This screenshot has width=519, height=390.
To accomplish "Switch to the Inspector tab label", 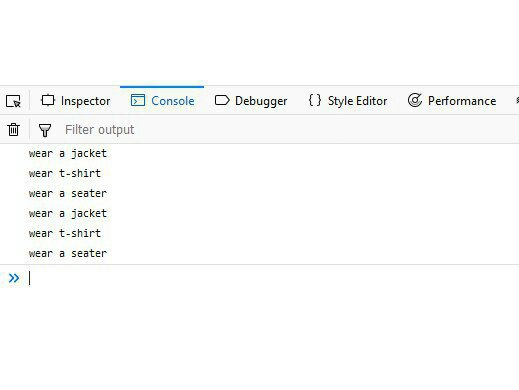I will 85,101.
